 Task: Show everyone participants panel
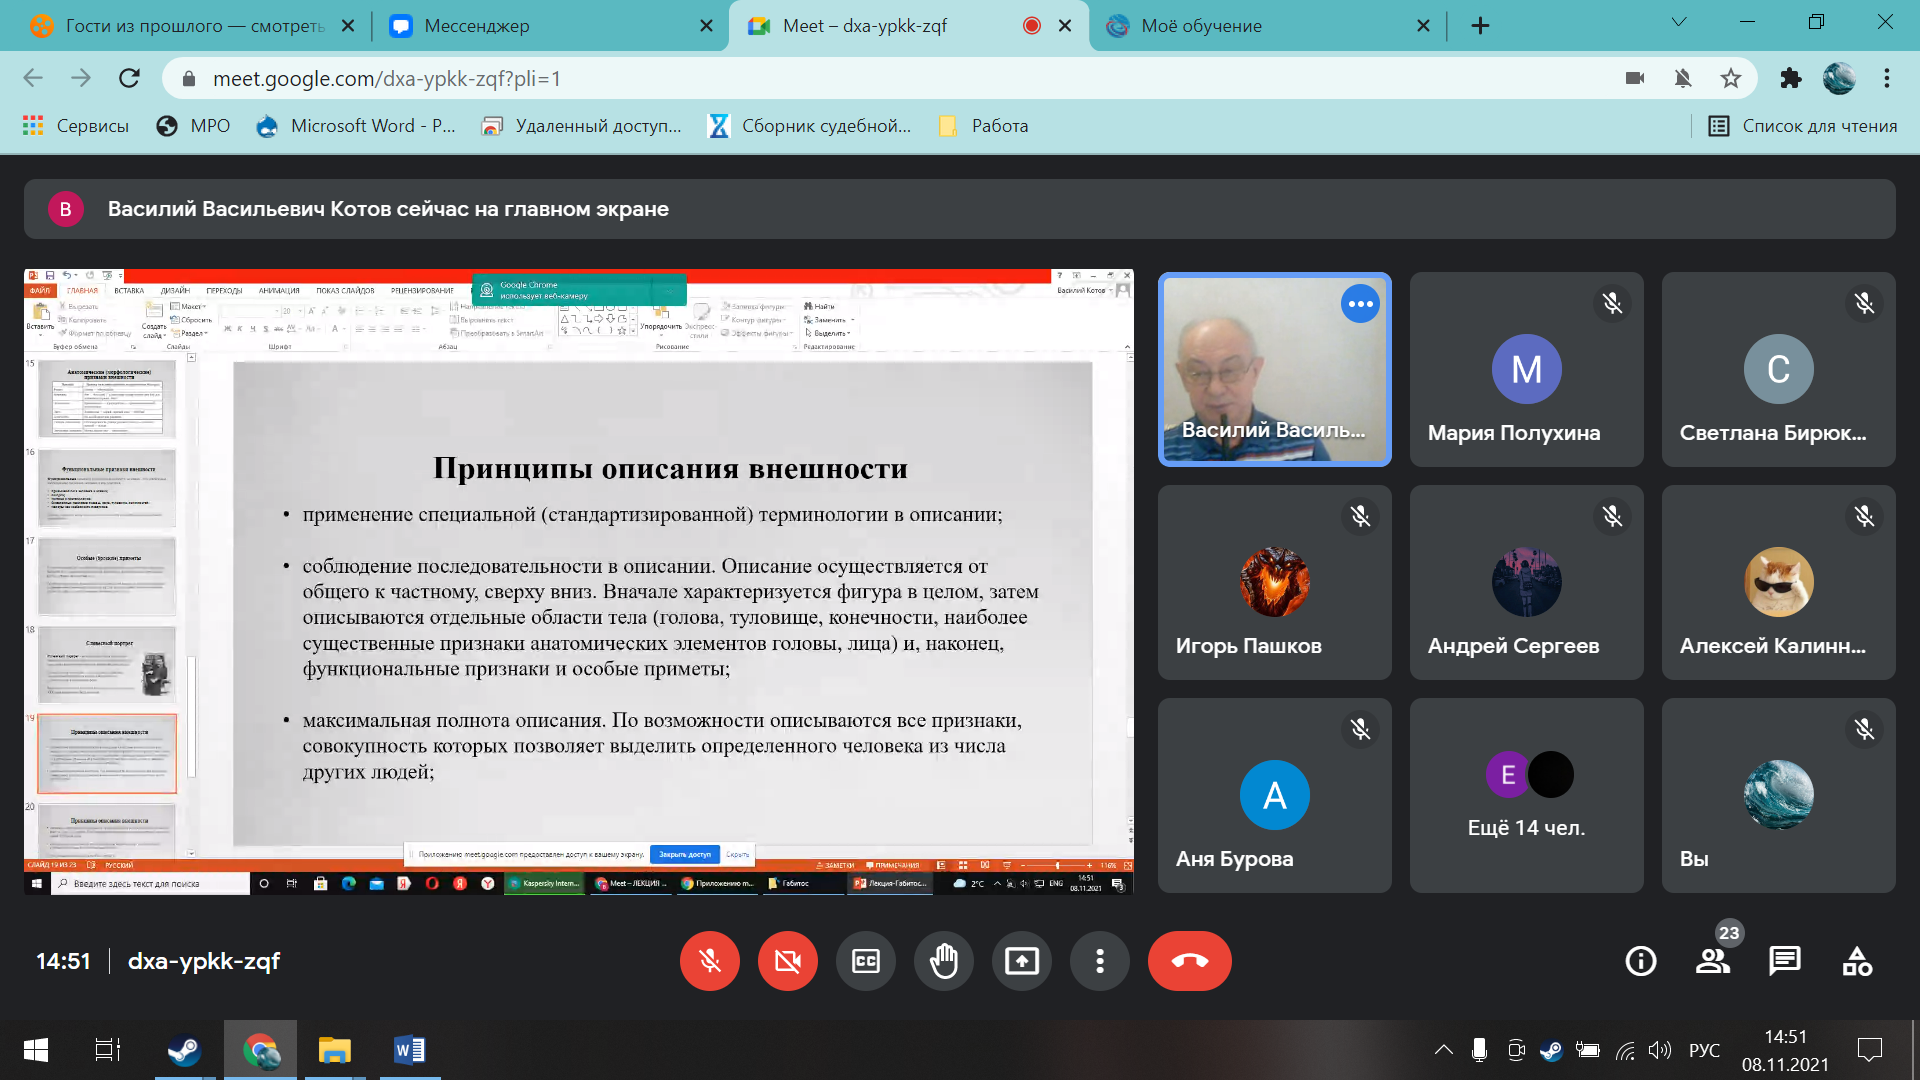coord(1713,961)
